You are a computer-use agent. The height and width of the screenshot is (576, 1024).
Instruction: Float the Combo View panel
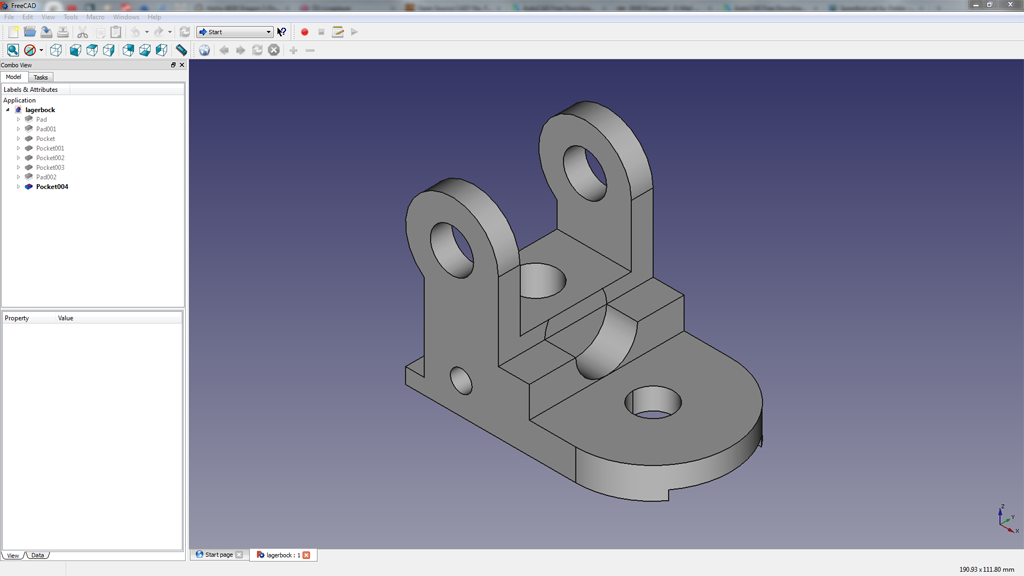(173, 65)
